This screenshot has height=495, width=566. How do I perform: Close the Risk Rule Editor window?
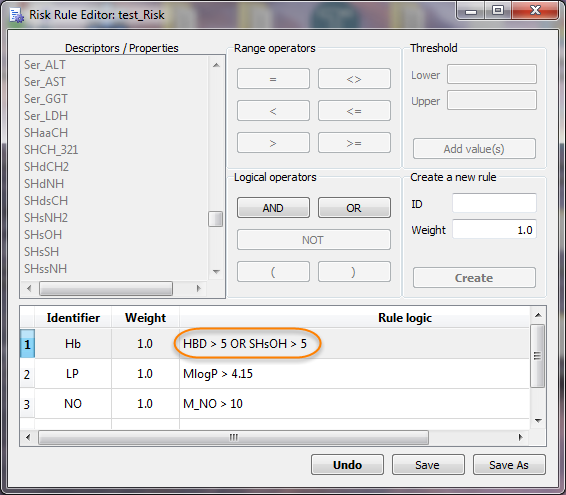(535, 10)
